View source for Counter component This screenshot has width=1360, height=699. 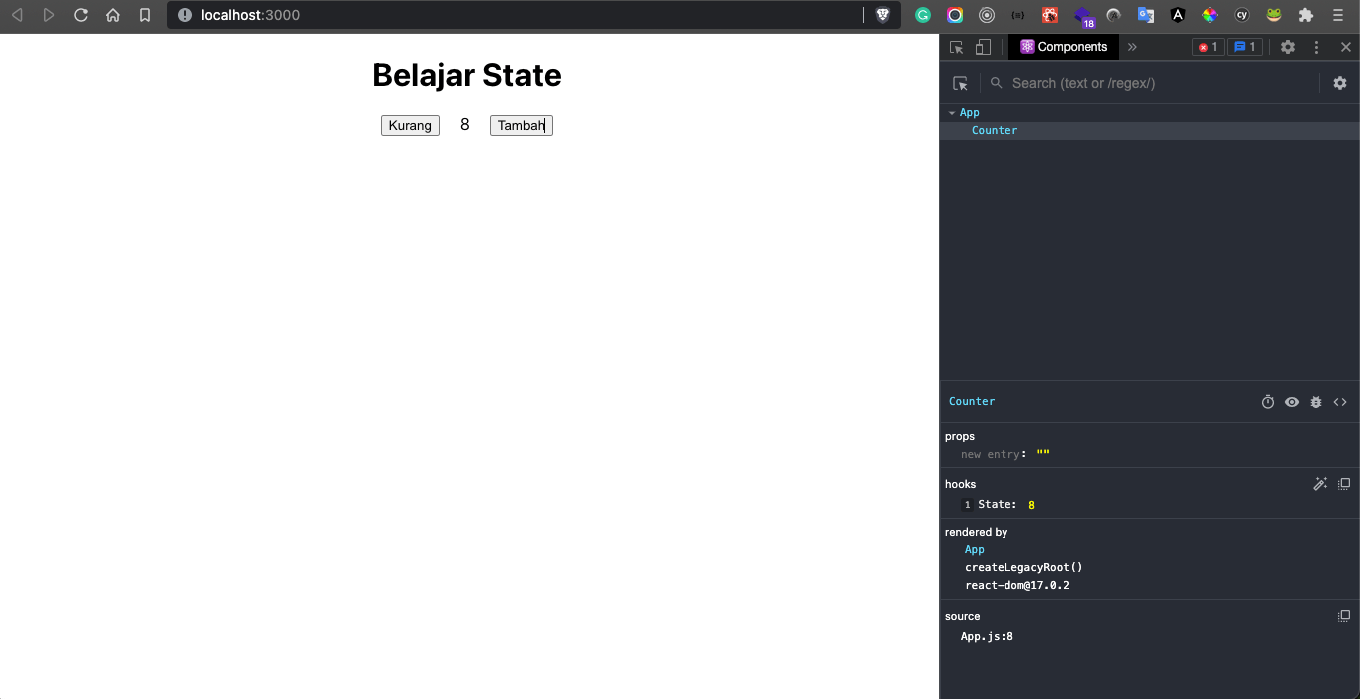coord(1340,402)
